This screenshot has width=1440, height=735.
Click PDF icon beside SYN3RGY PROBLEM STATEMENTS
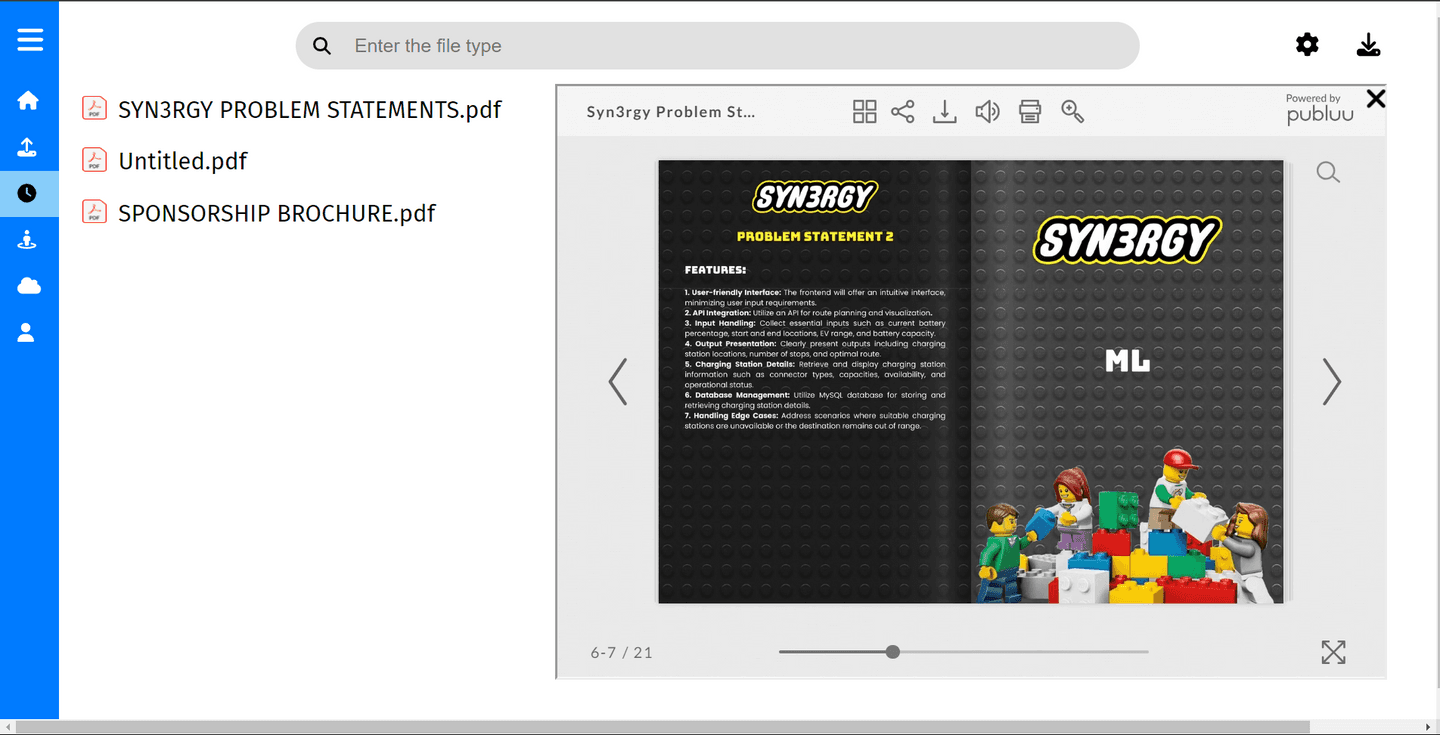click(94, 108)
